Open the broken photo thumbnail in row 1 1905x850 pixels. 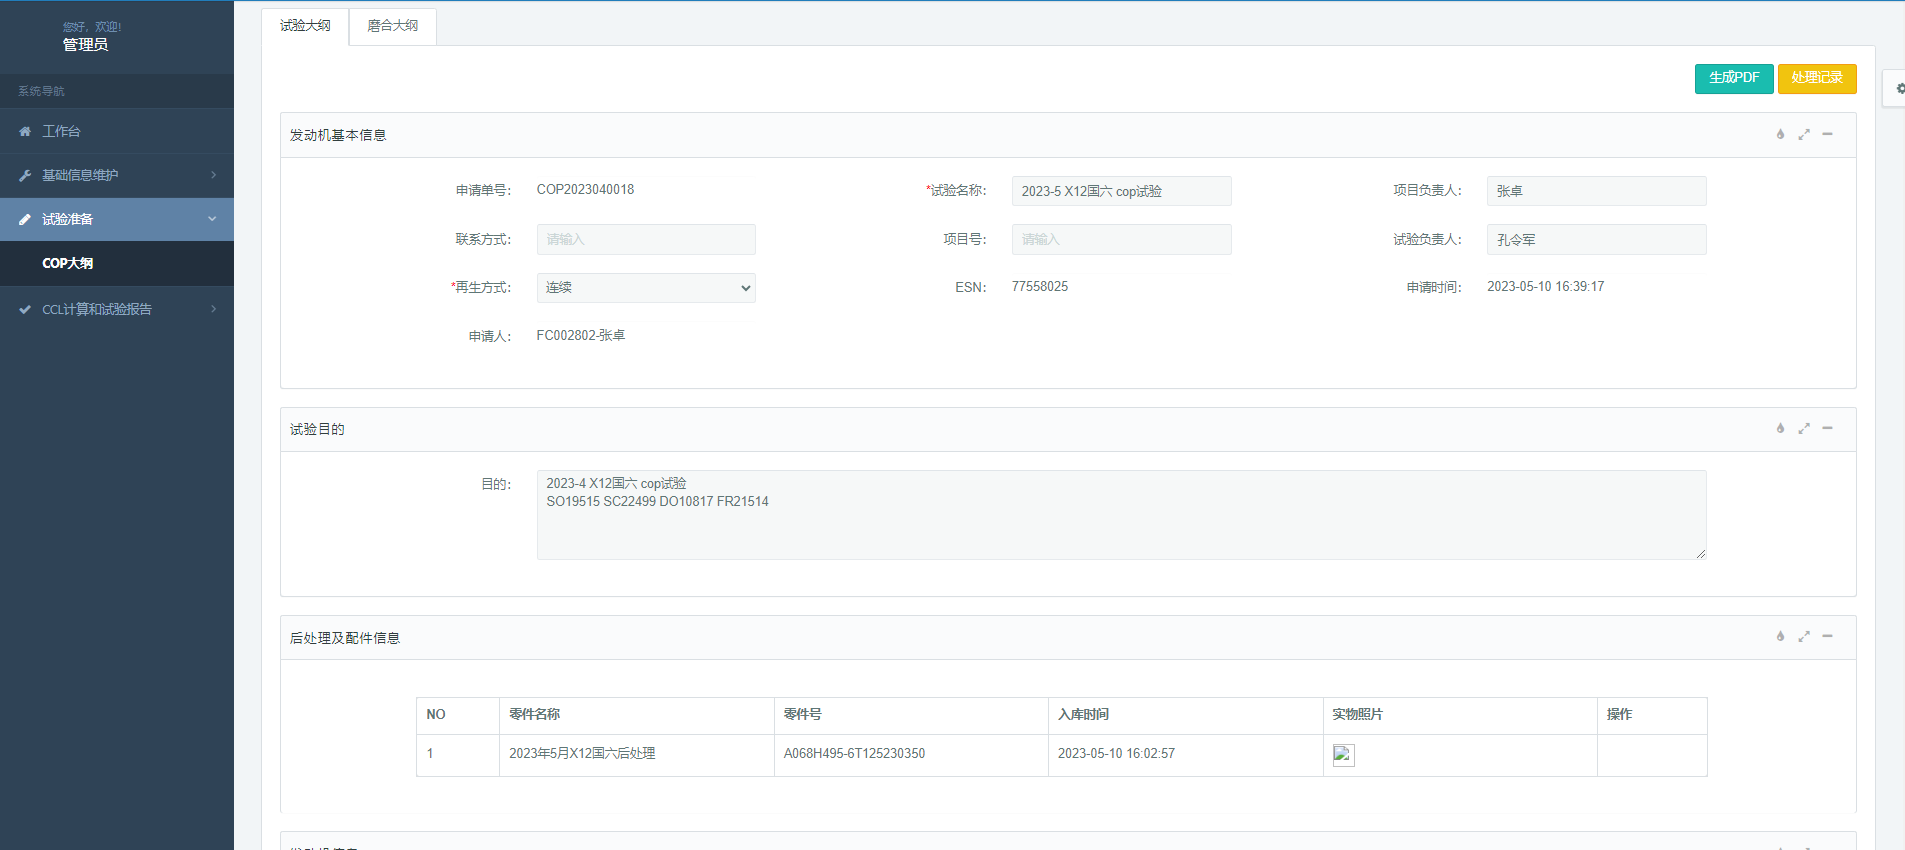(x=1343, y=755)
